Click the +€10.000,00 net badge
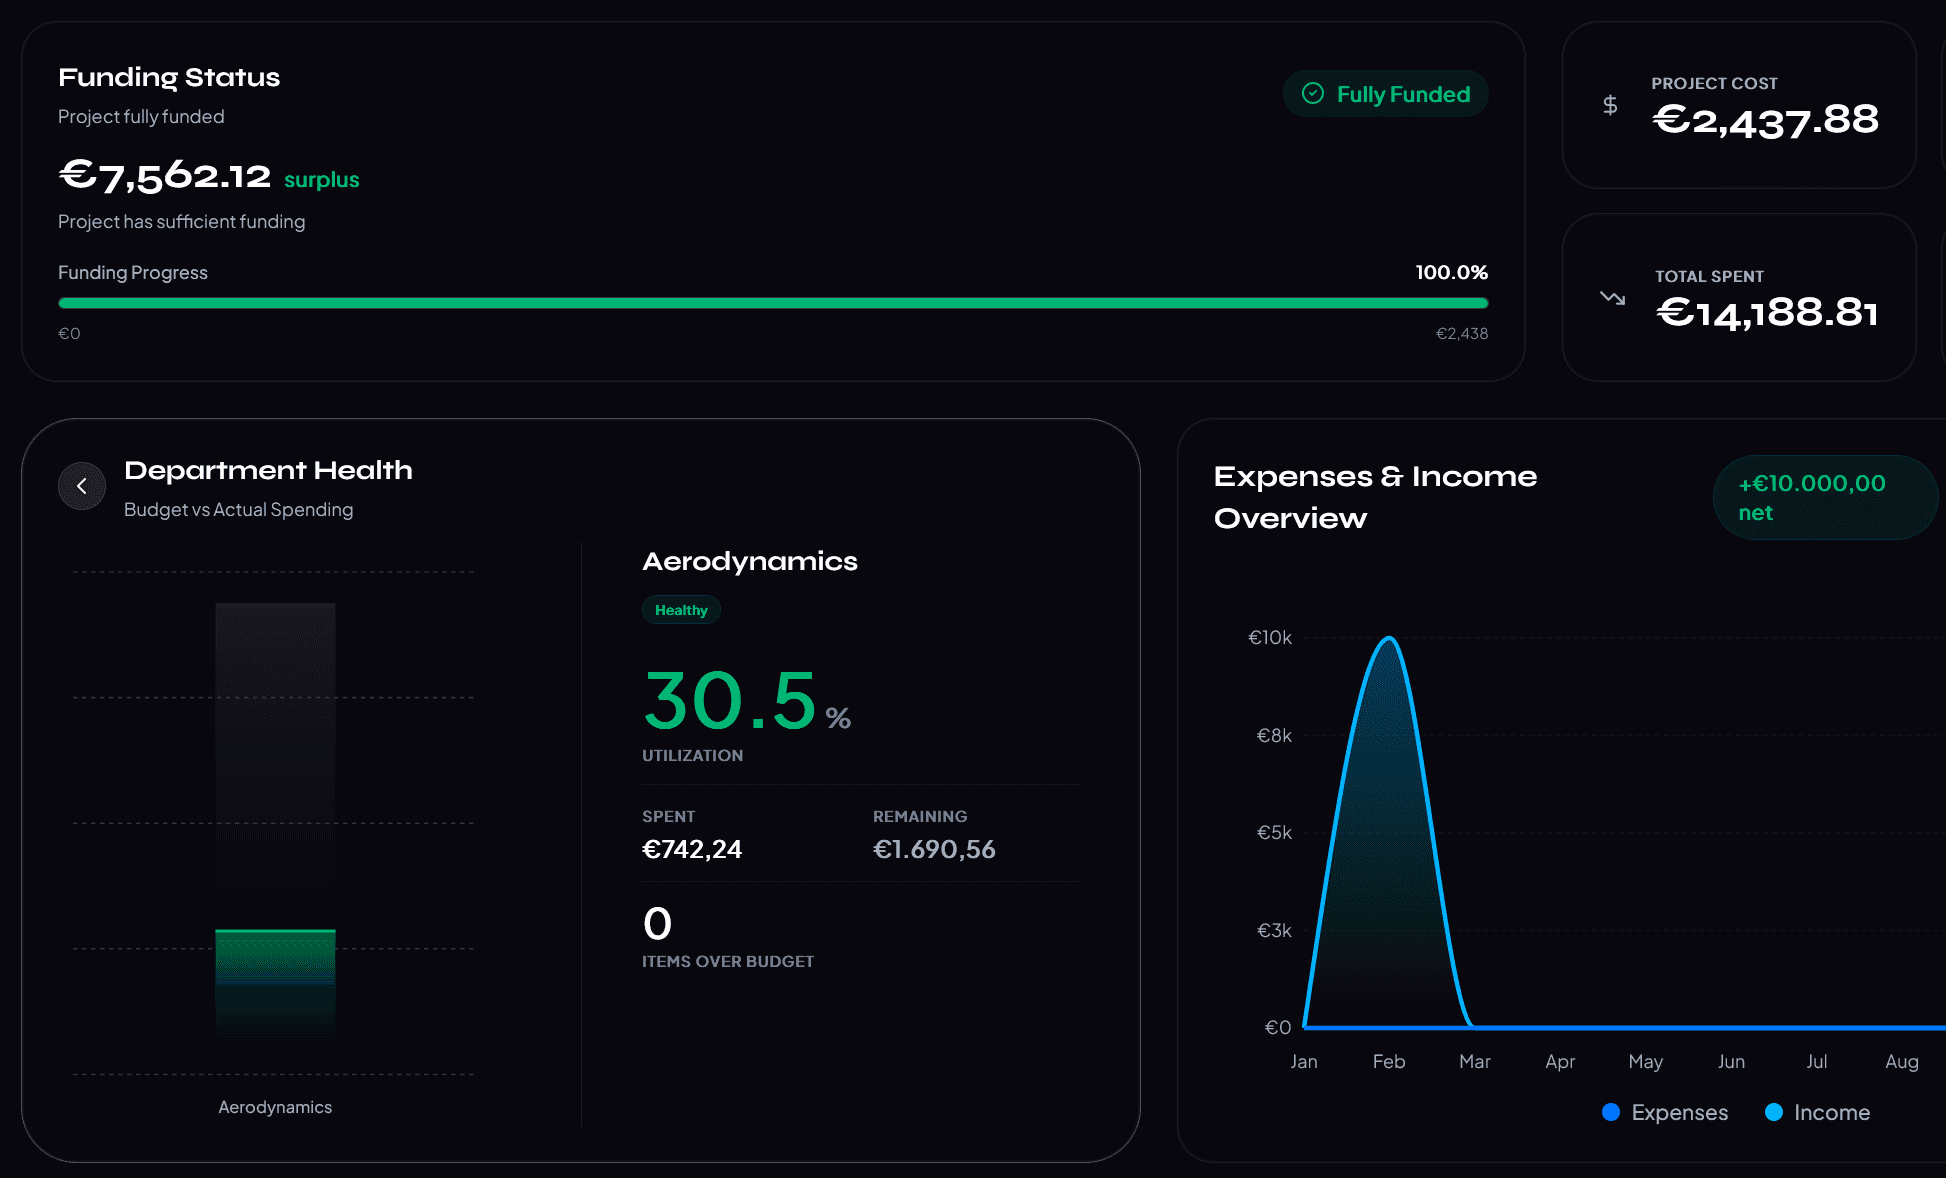 tap(1824, 498)
